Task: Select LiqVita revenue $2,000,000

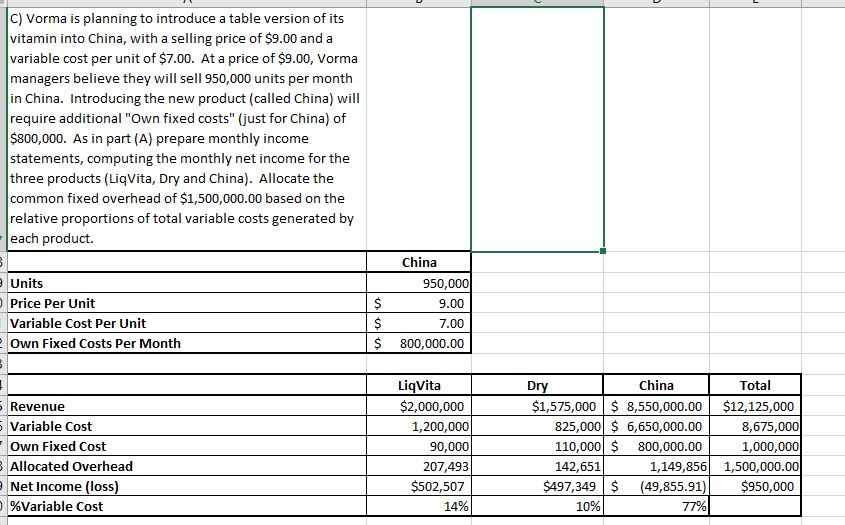Action: coord(419,406)
